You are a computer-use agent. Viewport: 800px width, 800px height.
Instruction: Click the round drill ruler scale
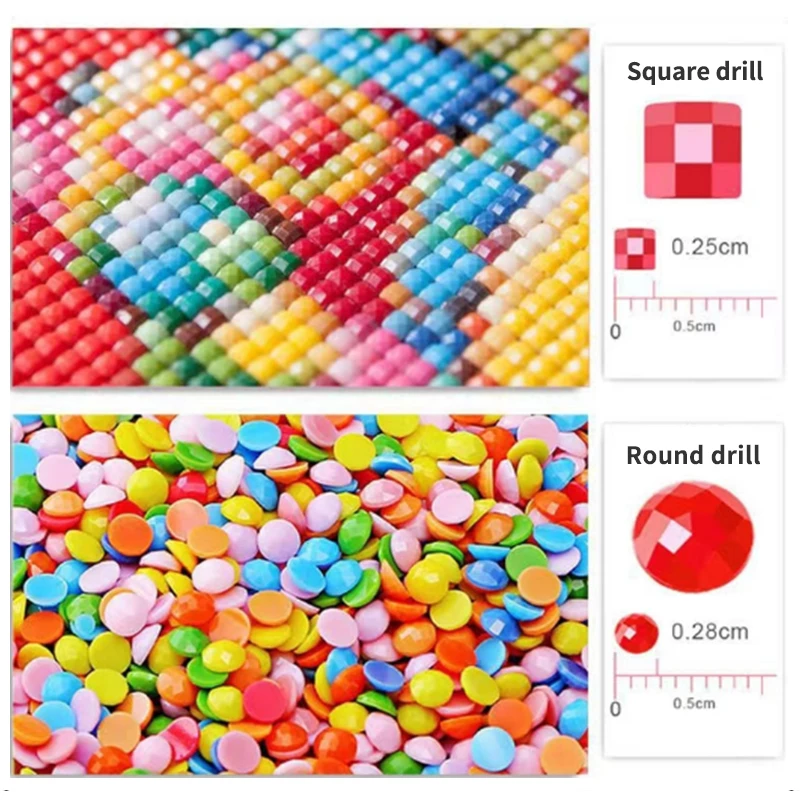pyautogui.click(x=695, y=674)
